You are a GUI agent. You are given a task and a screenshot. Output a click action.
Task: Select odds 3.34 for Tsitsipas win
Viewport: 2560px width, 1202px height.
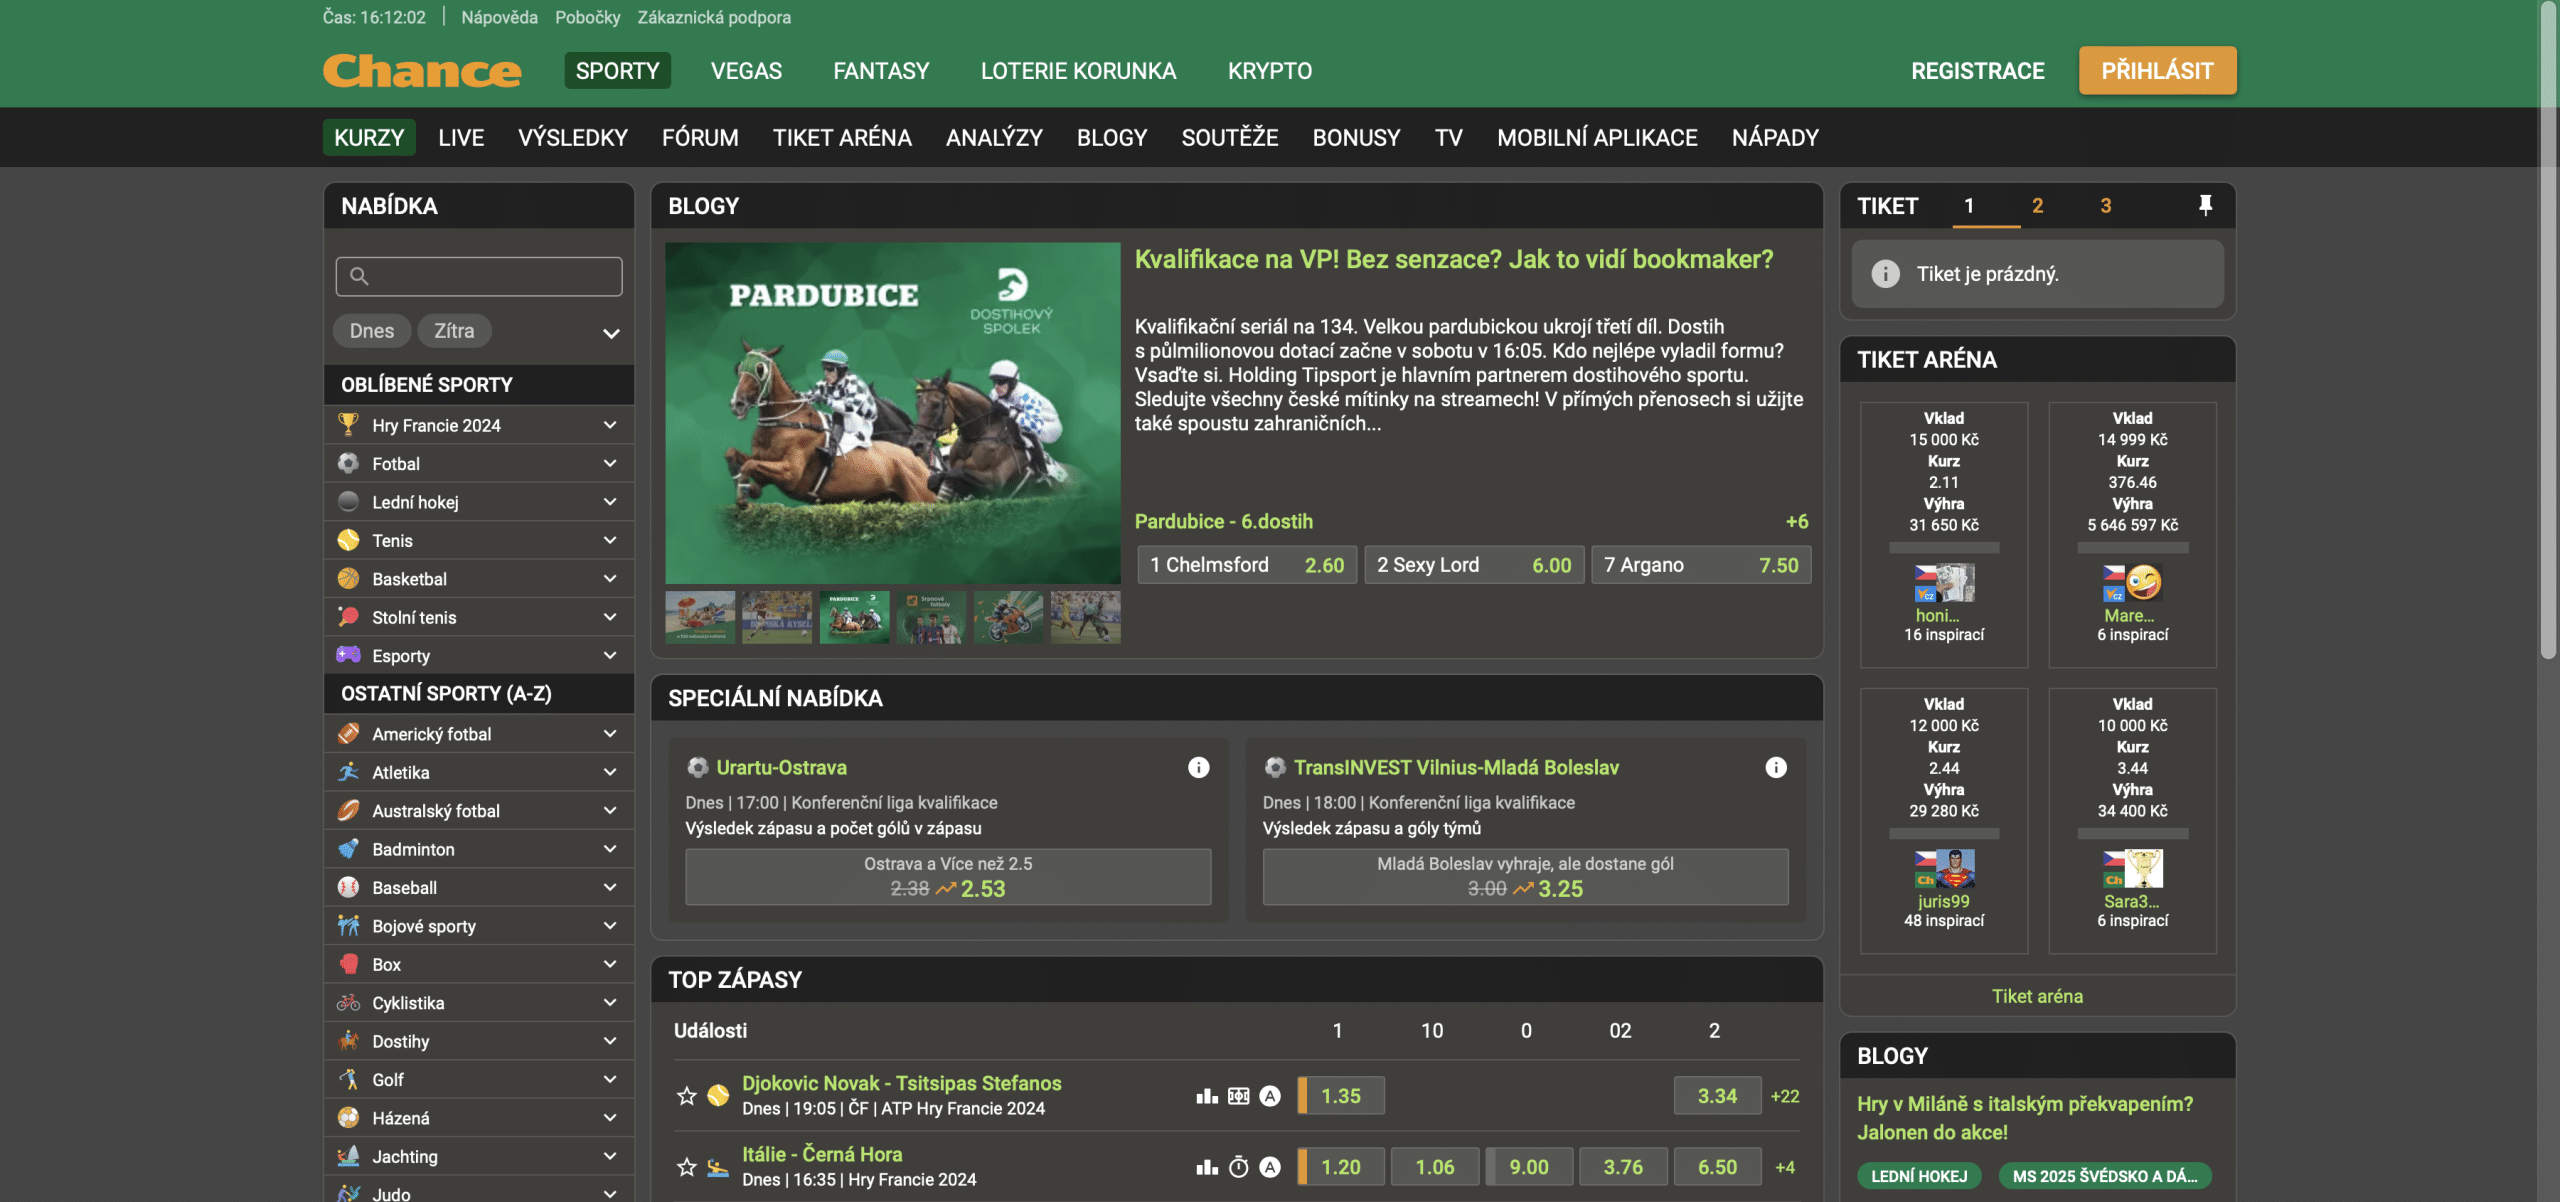coord(1717,1096)
